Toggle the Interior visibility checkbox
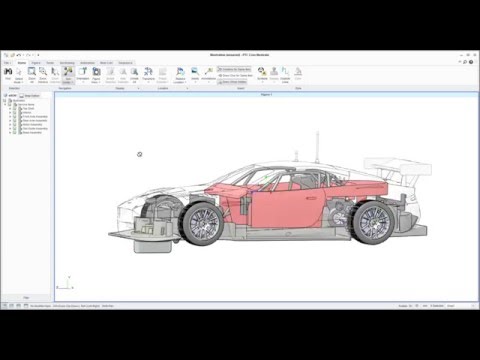This screenshot has height=360, width=480. [15, 112]
